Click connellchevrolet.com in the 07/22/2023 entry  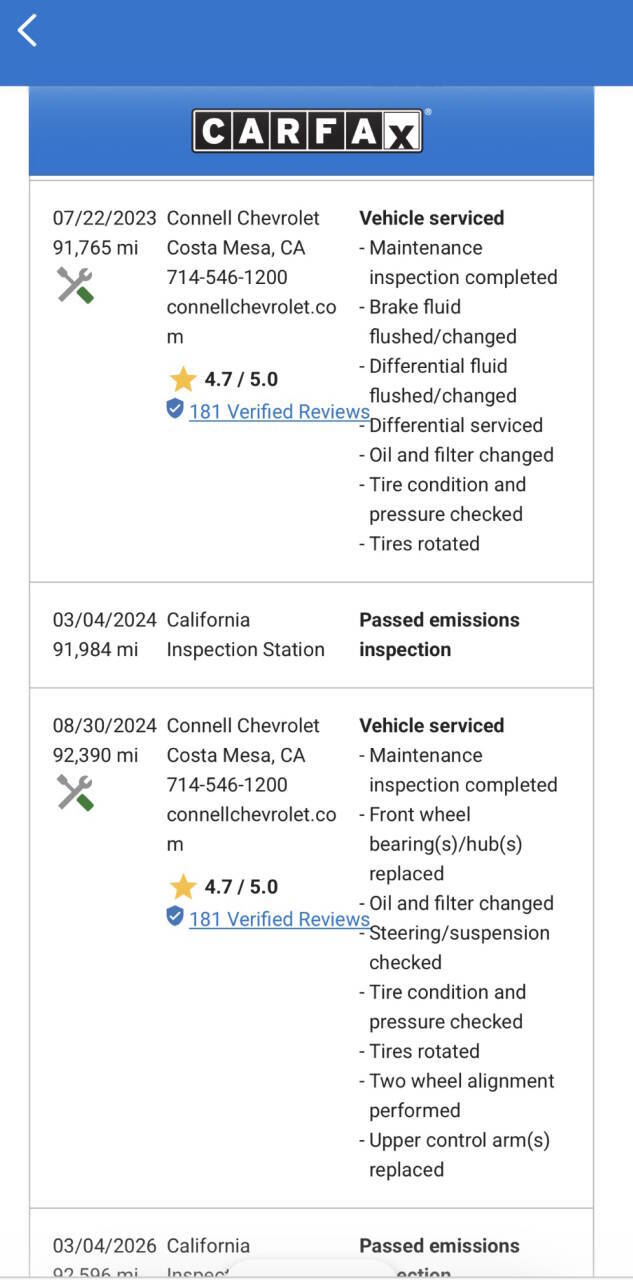pos(251,322)
